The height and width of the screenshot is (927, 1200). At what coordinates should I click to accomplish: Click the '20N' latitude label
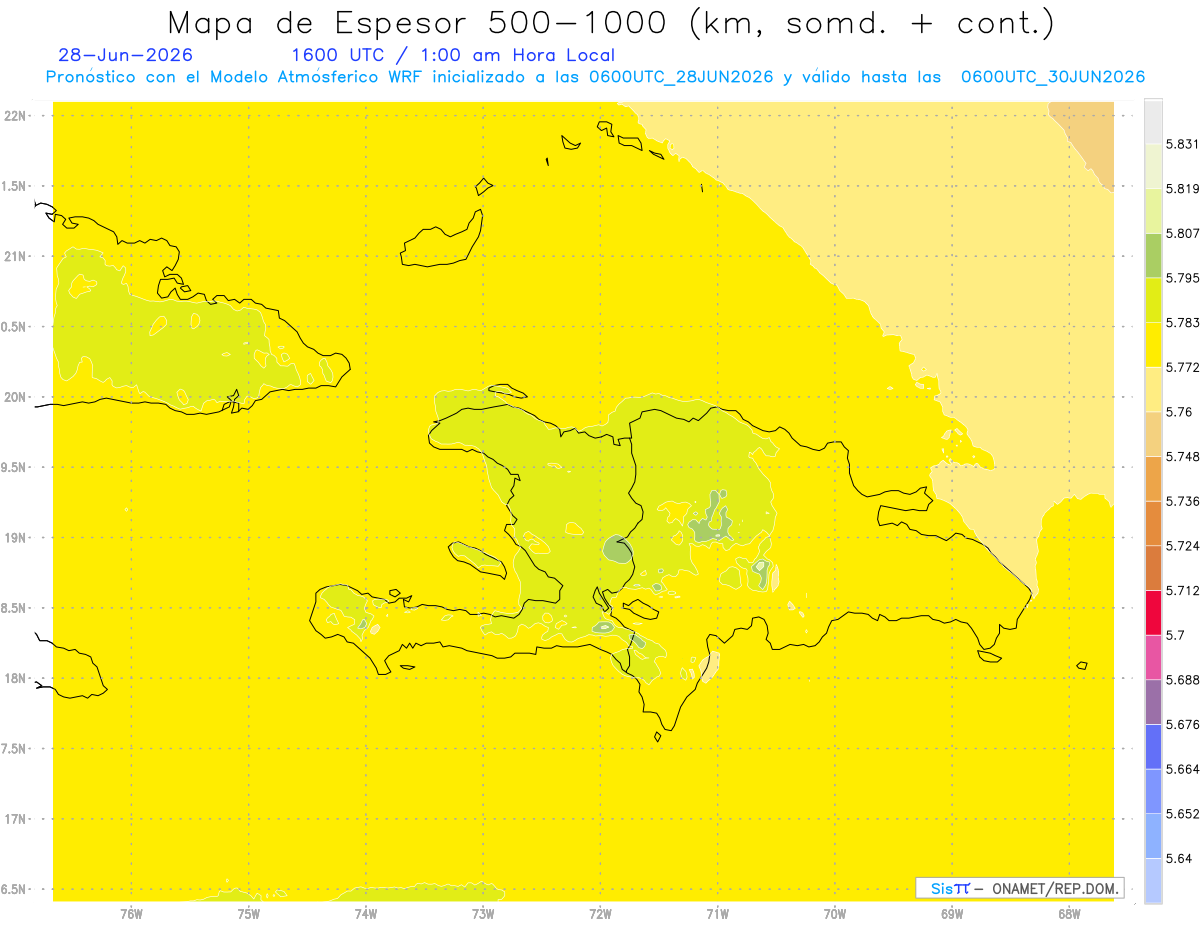16,397
